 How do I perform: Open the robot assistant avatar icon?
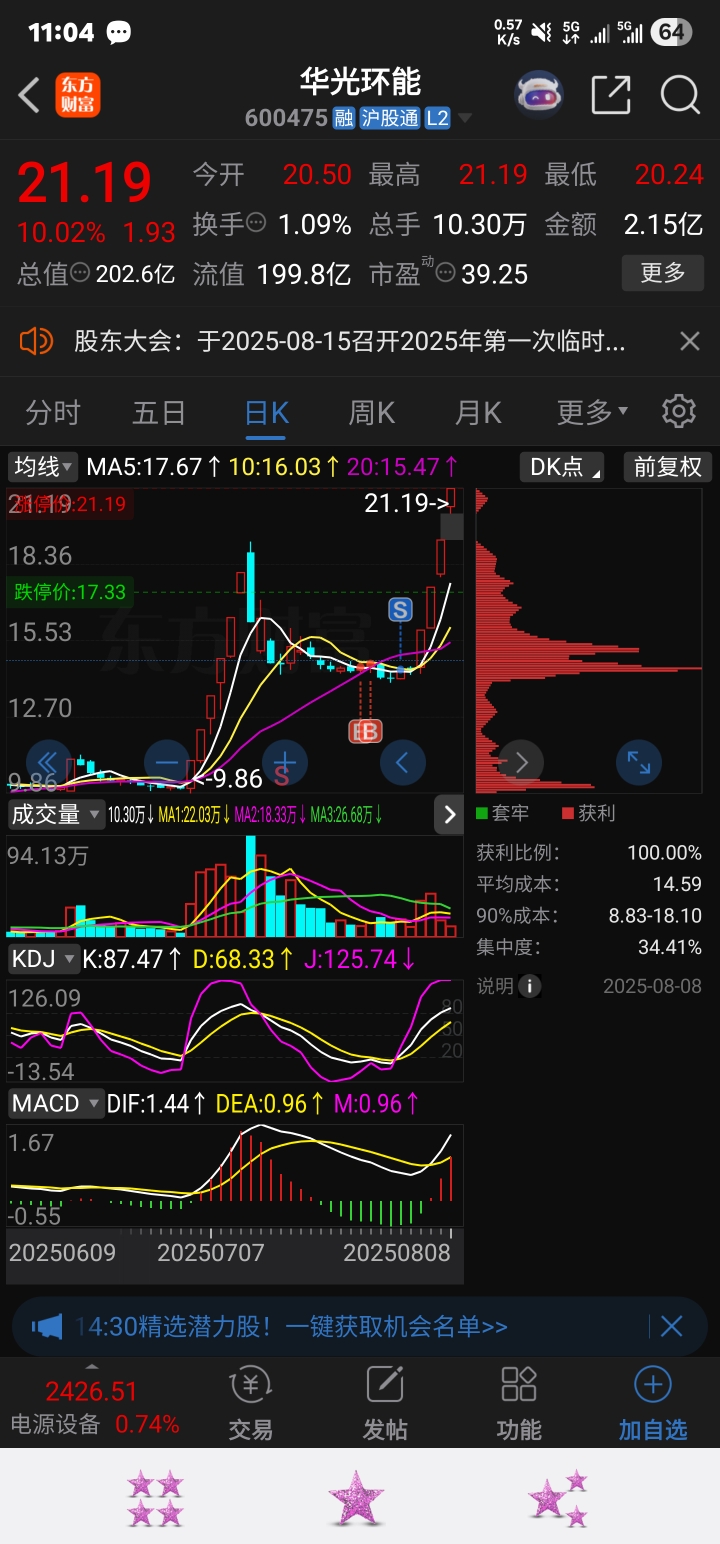point(539,95)
